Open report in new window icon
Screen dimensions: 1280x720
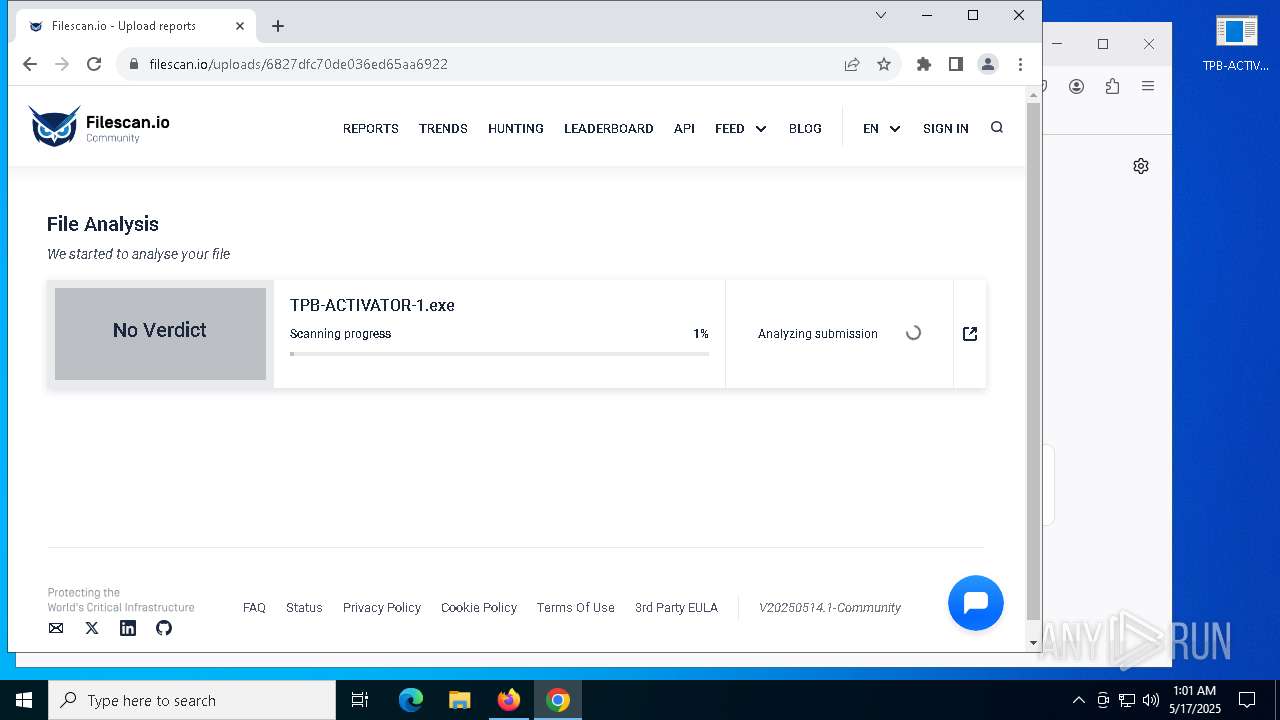point(970,334)
